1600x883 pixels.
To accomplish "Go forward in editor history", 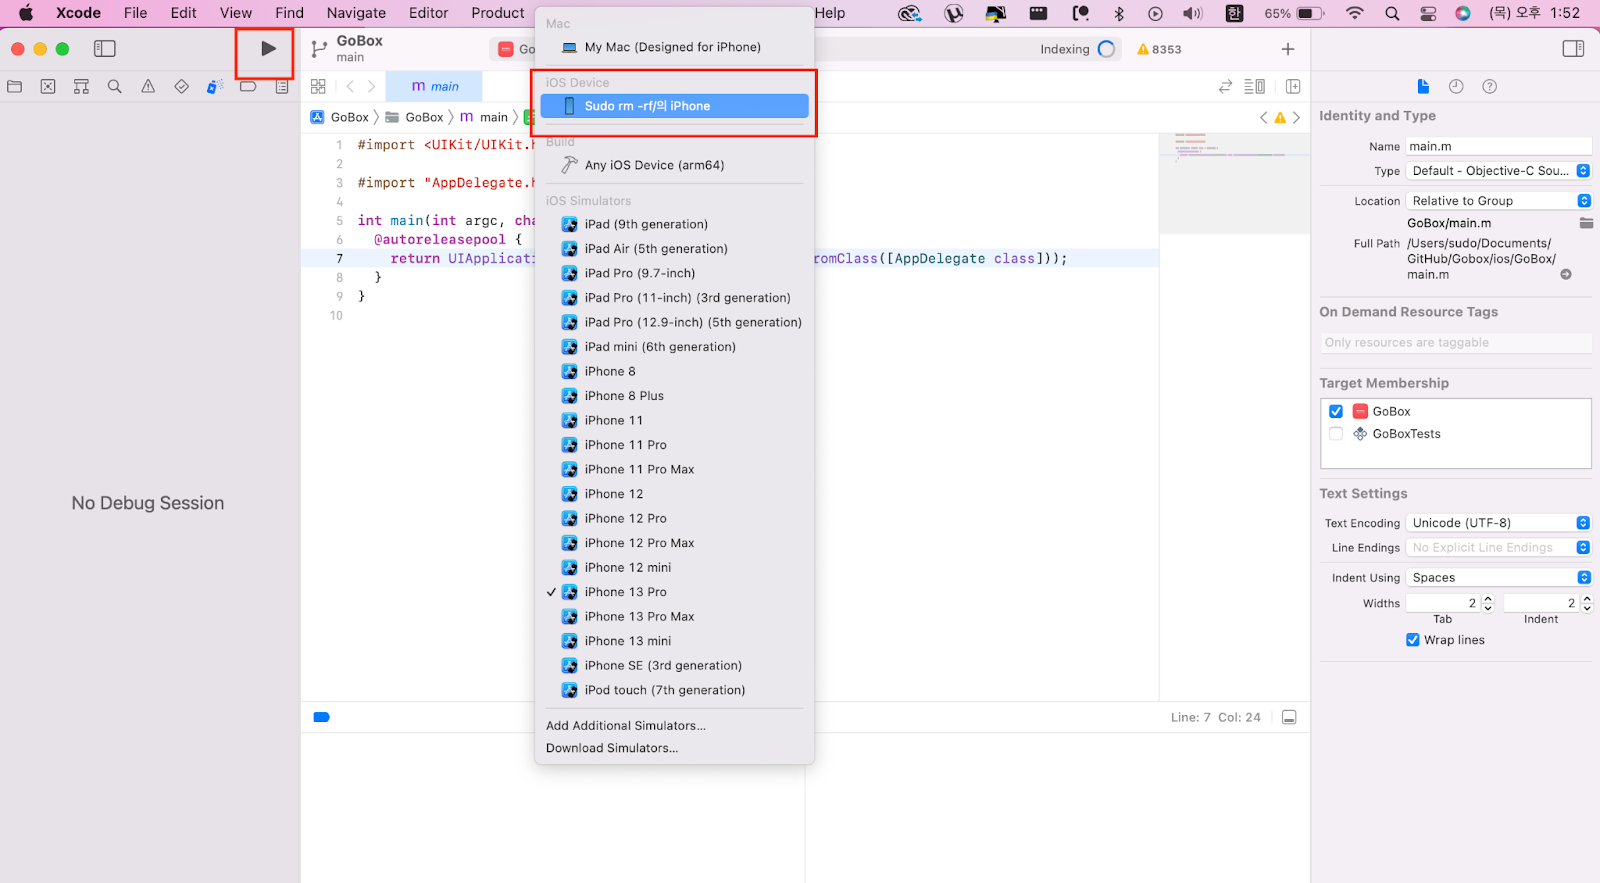I will tap(371, 87).
